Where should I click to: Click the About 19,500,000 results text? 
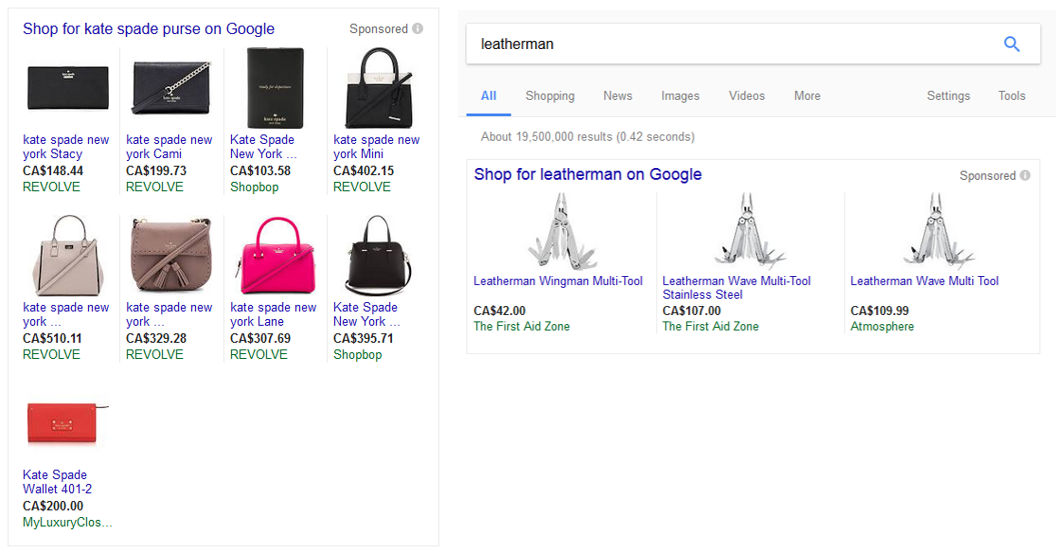[587, 137]
